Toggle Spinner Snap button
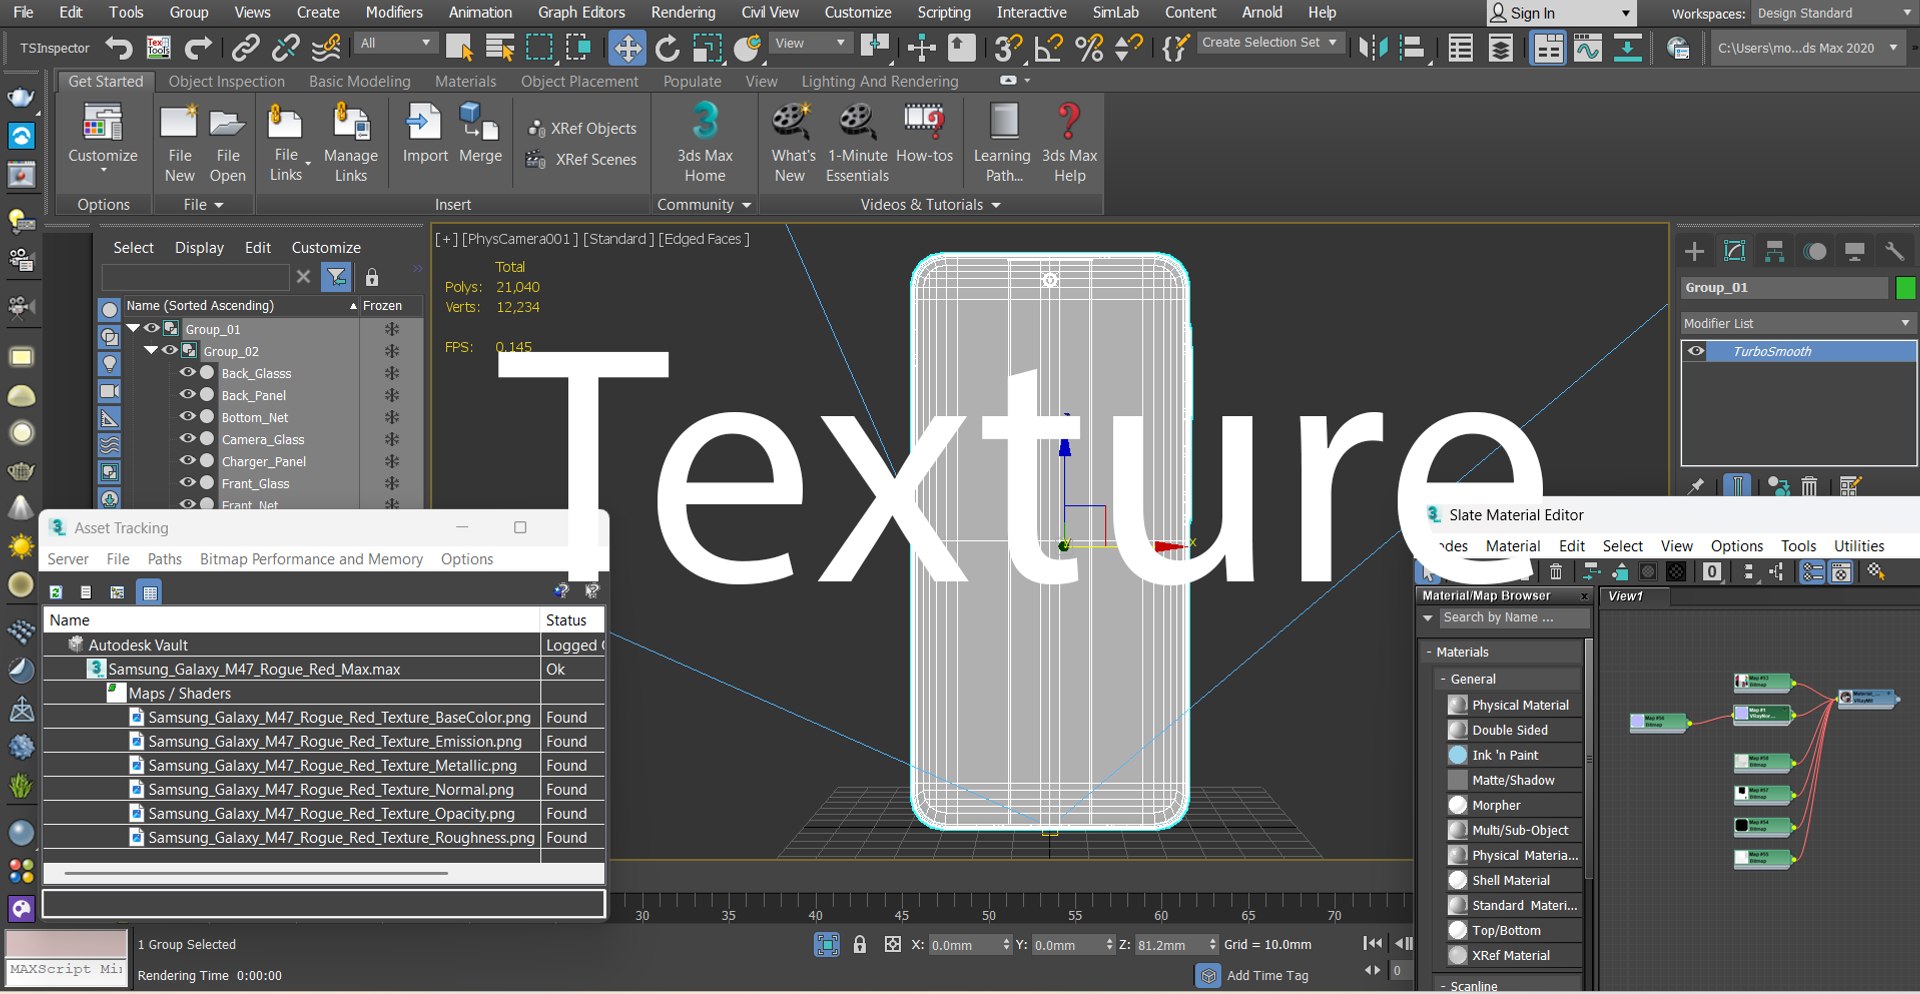1920x994 pixels. click(x=1129, y=48)
